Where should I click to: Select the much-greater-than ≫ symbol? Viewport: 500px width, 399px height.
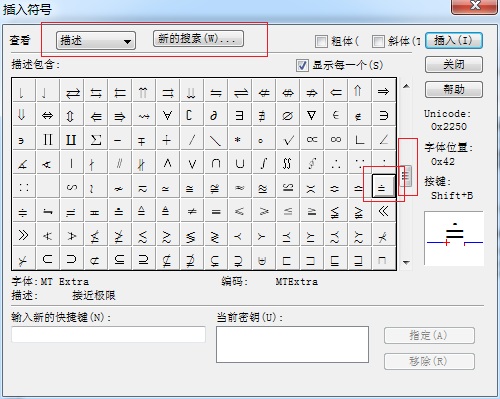click(x=23, y=235)
